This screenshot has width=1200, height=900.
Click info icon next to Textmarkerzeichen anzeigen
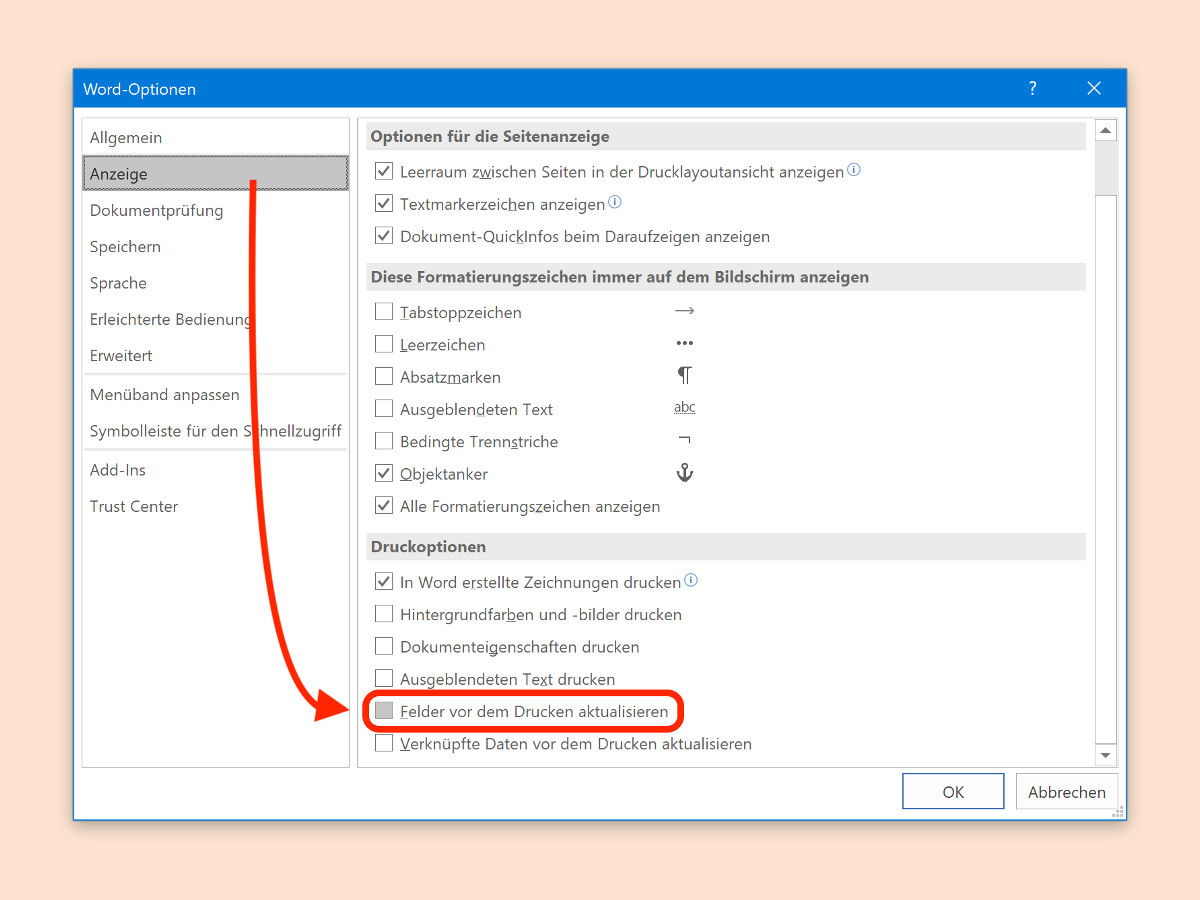(x=615, y=202)
